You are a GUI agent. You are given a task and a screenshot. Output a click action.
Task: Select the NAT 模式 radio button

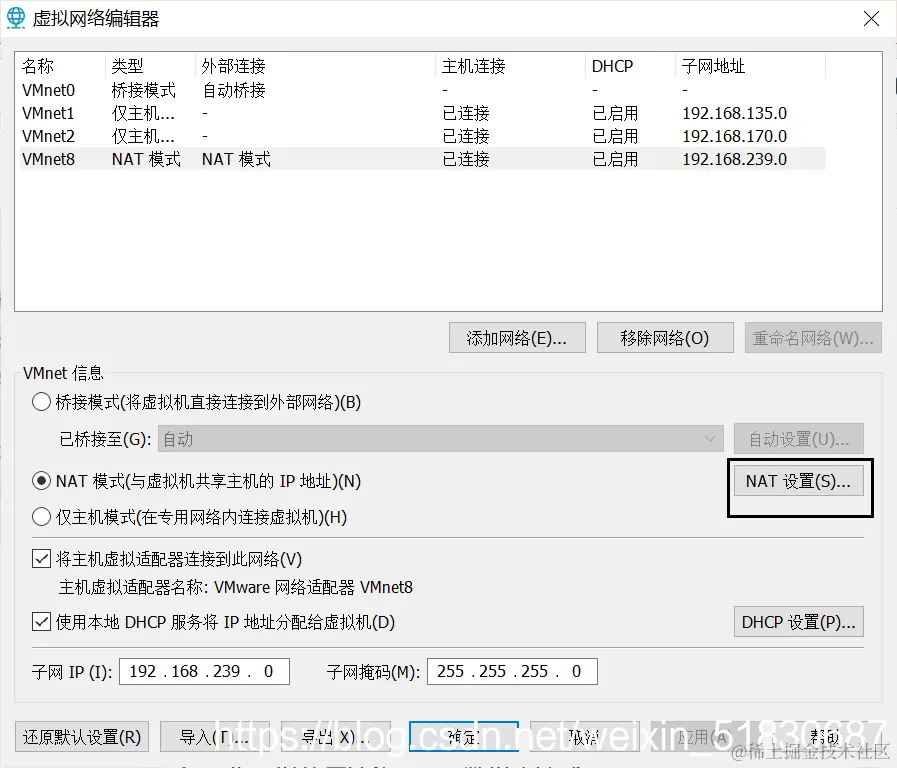pyautogui.click(x=41, y=481)
